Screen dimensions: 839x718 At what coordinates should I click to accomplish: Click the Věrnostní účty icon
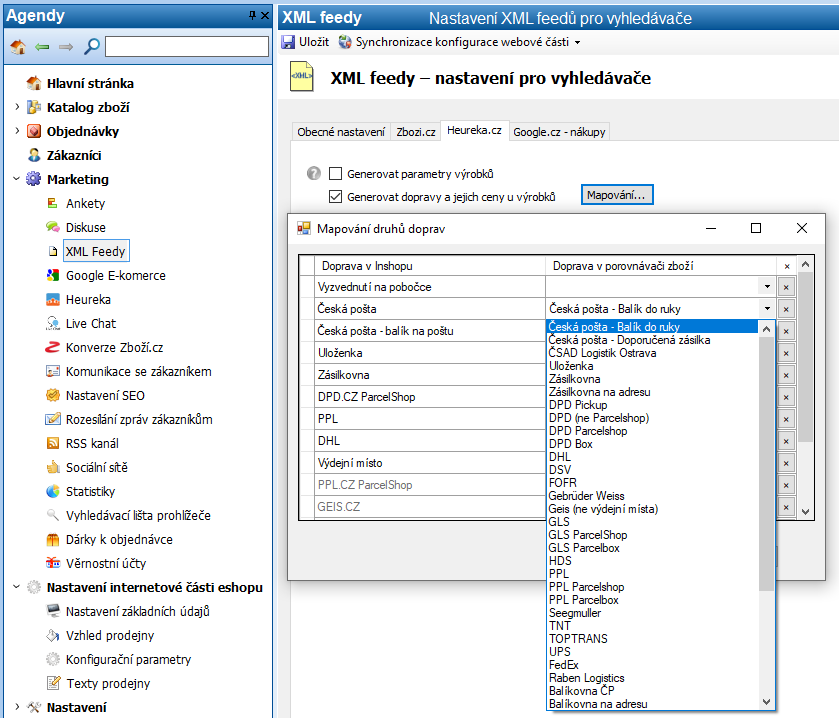(x=52, y=563)
